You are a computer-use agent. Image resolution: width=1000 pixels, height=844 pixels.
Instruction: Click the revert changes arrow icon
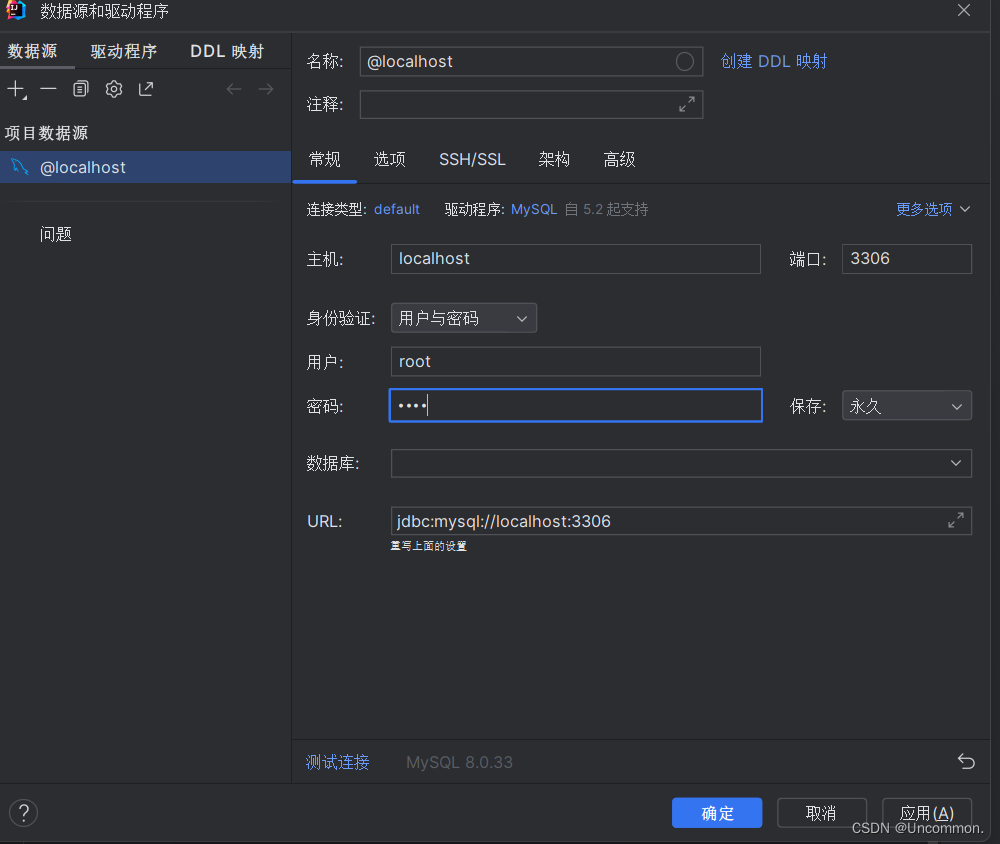(966, 761)
